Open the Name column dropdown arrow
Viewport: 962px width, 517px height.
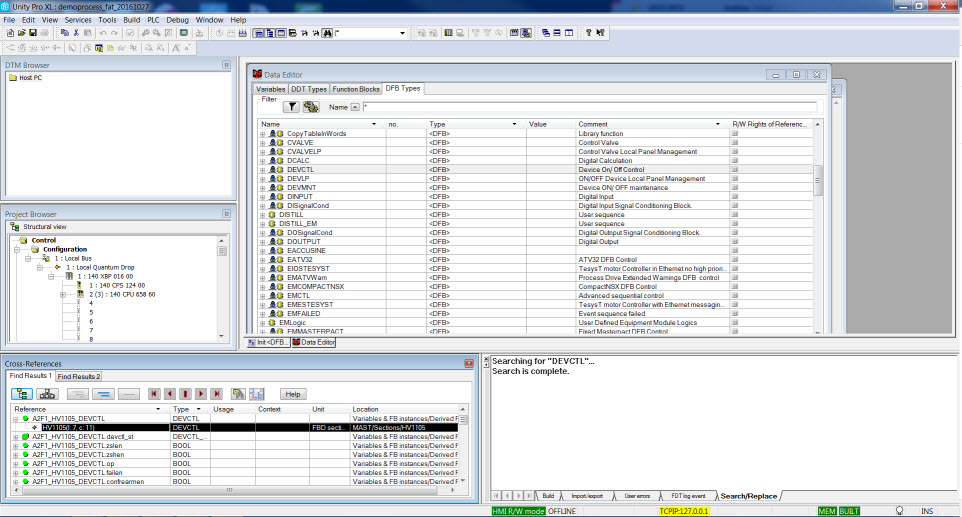374,124
